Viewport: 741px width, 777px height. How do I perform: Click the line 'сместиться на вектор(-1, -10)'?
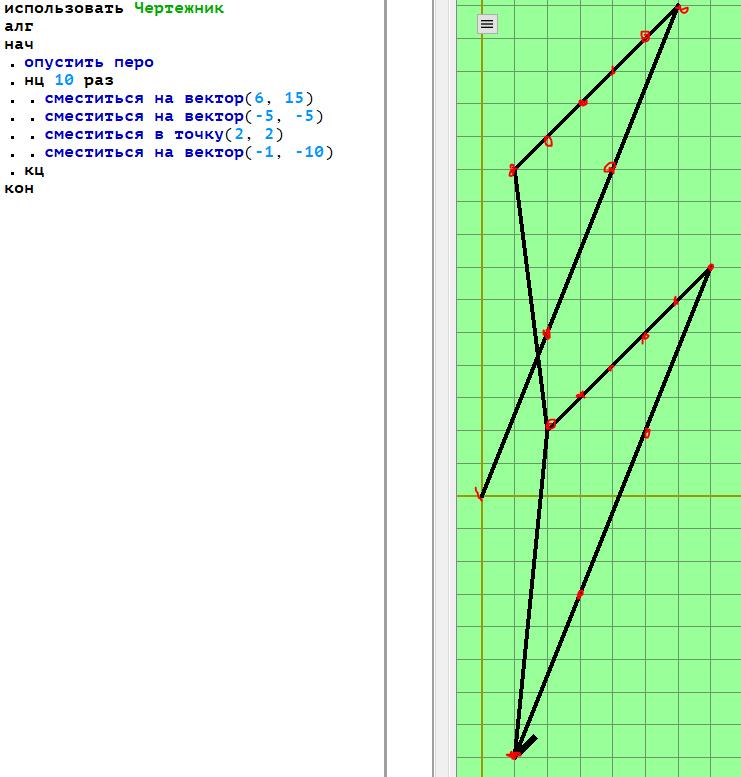[189, 152]
